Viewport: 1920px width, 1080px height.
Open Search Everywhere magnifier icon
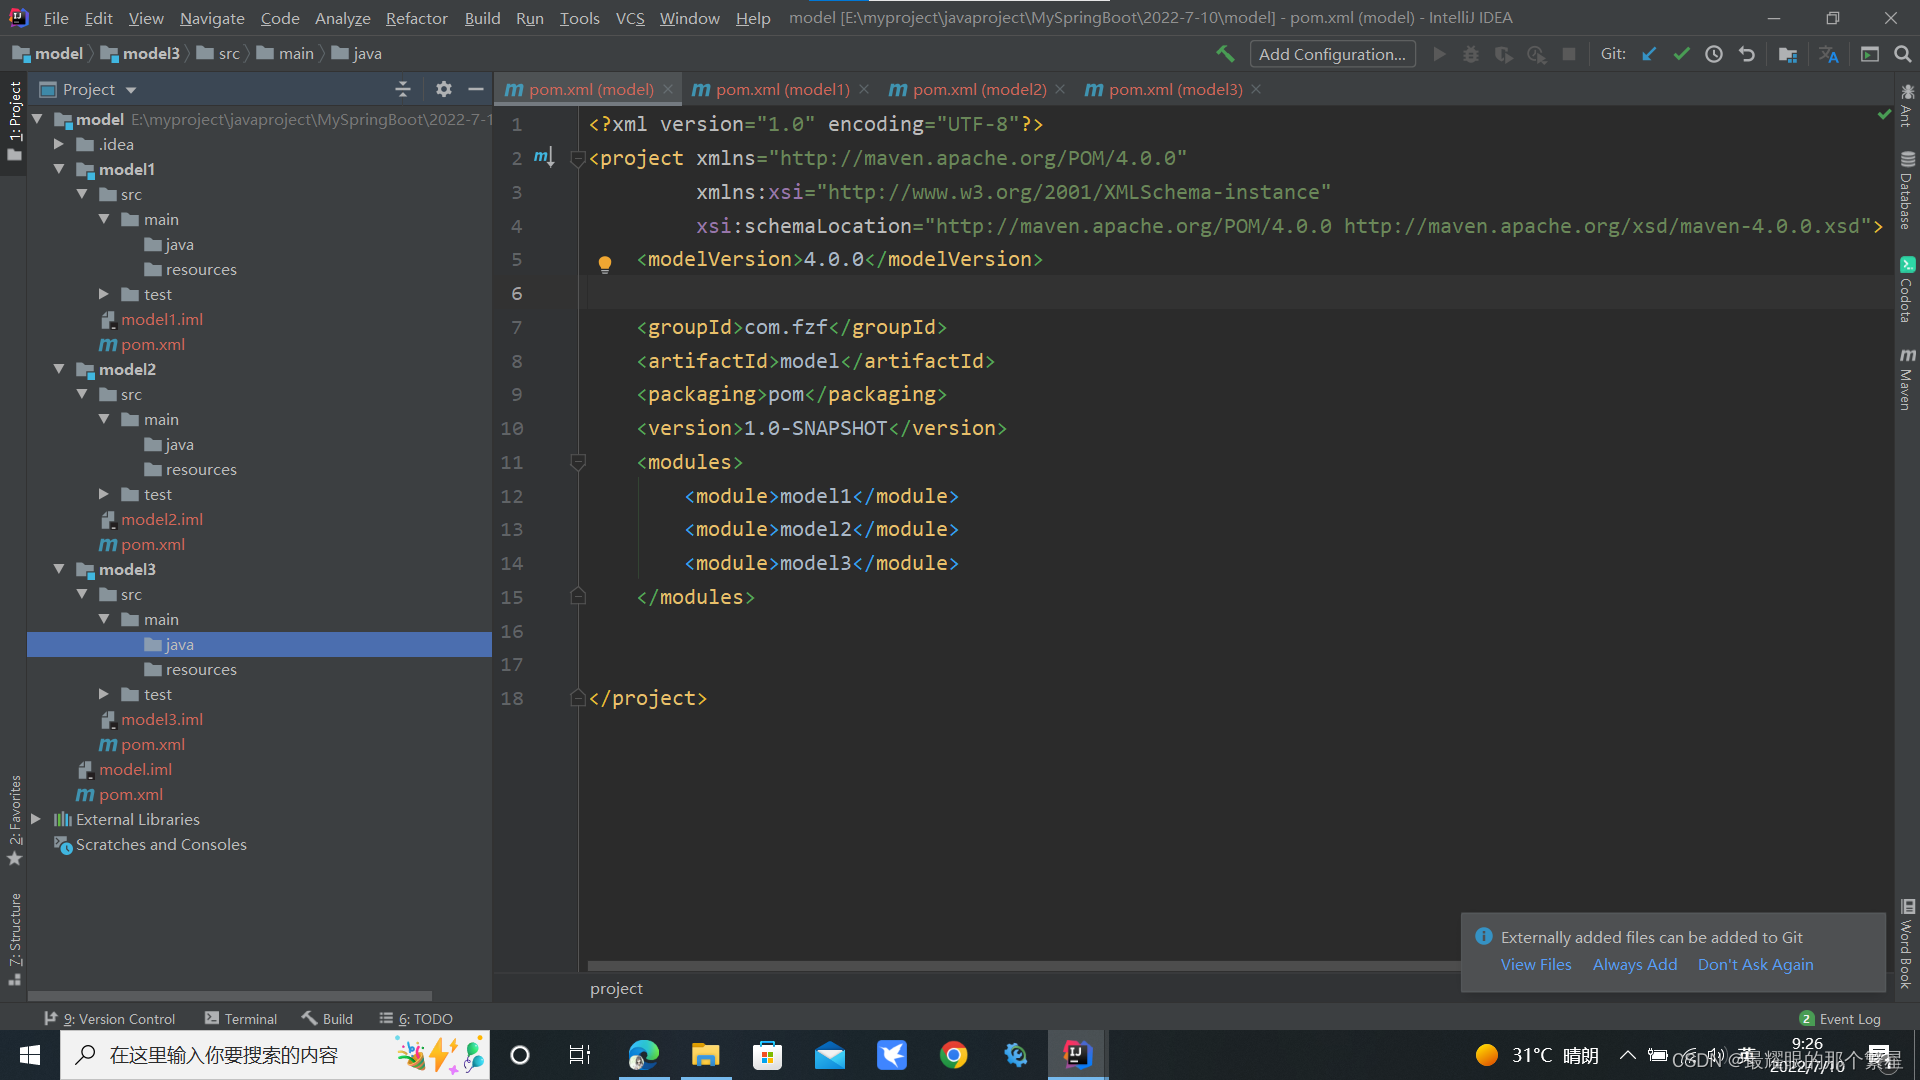(x=1902, y=54)
